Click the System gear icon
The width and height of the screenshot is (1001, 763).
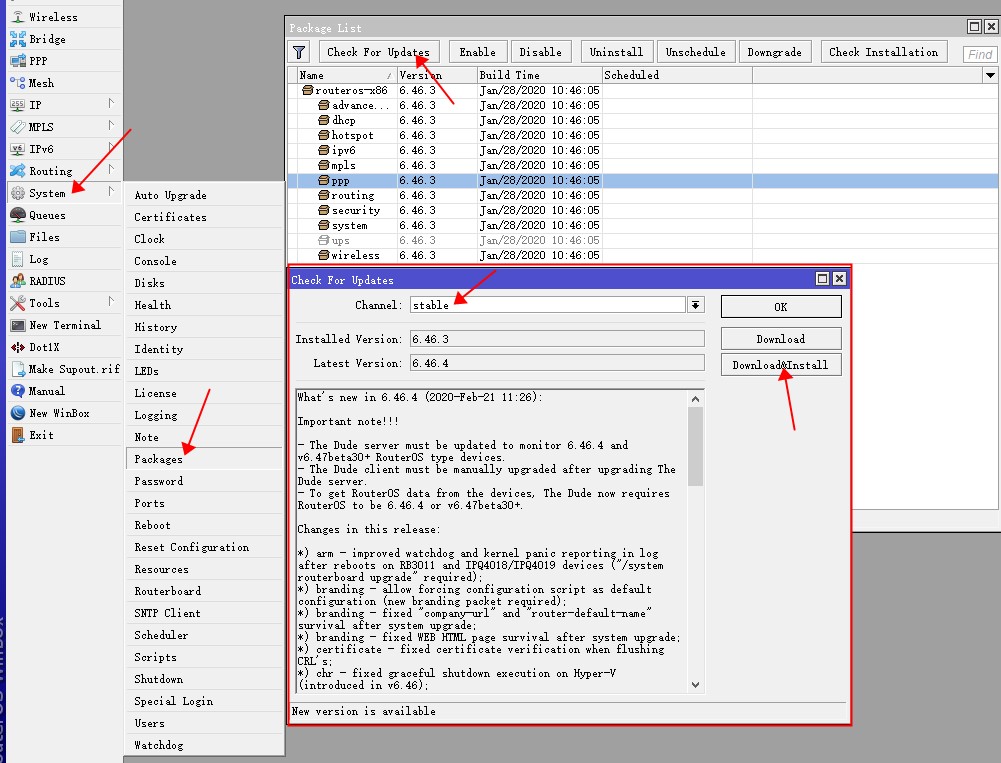(18, 193)
